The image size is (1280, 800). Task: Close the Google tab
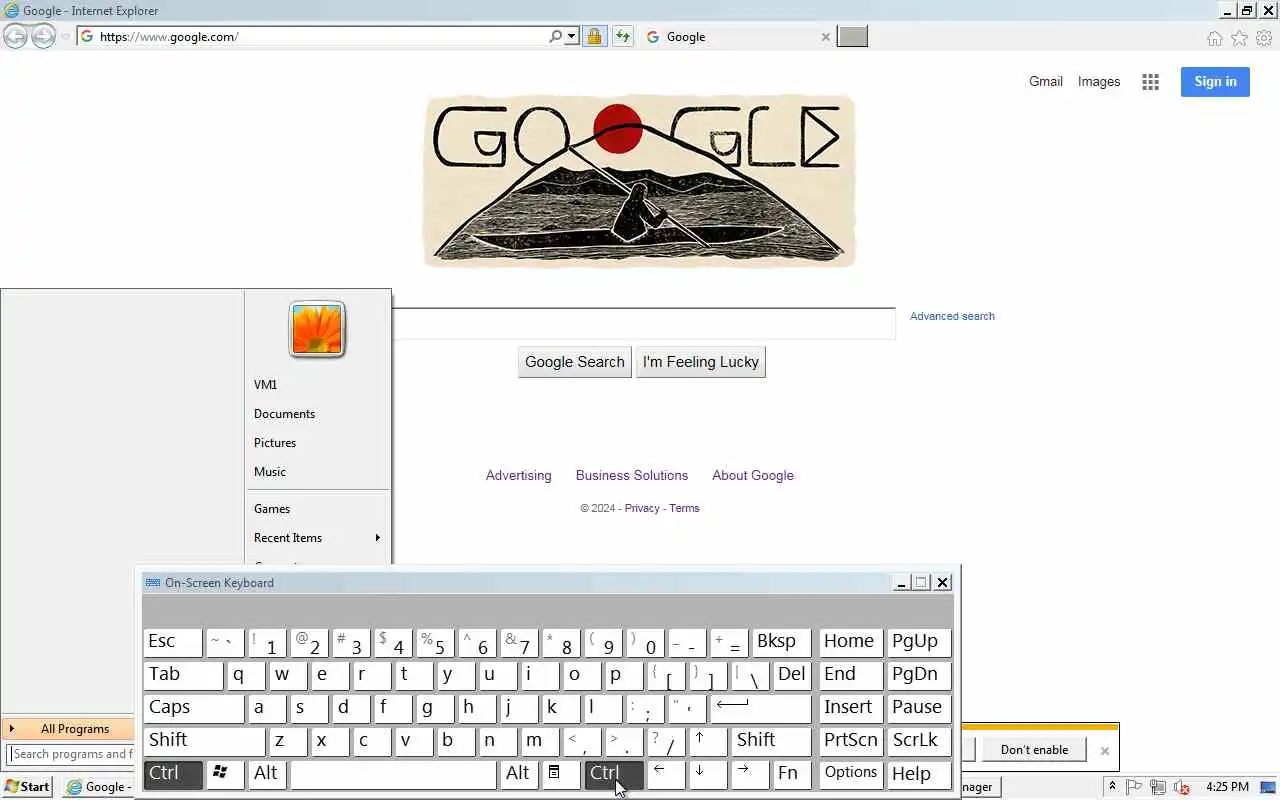tap(825, 37)
